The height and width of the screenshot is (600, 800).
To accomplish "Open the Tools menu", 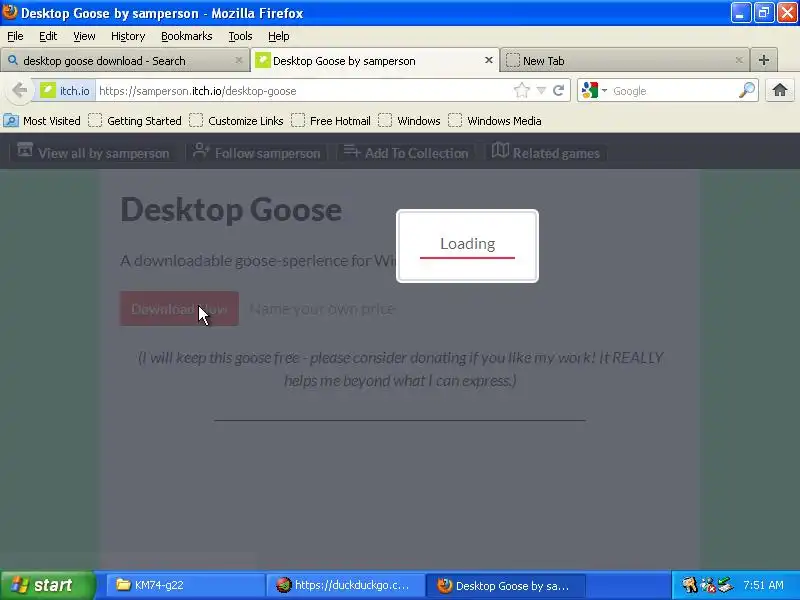I will (x=240, y=36).
